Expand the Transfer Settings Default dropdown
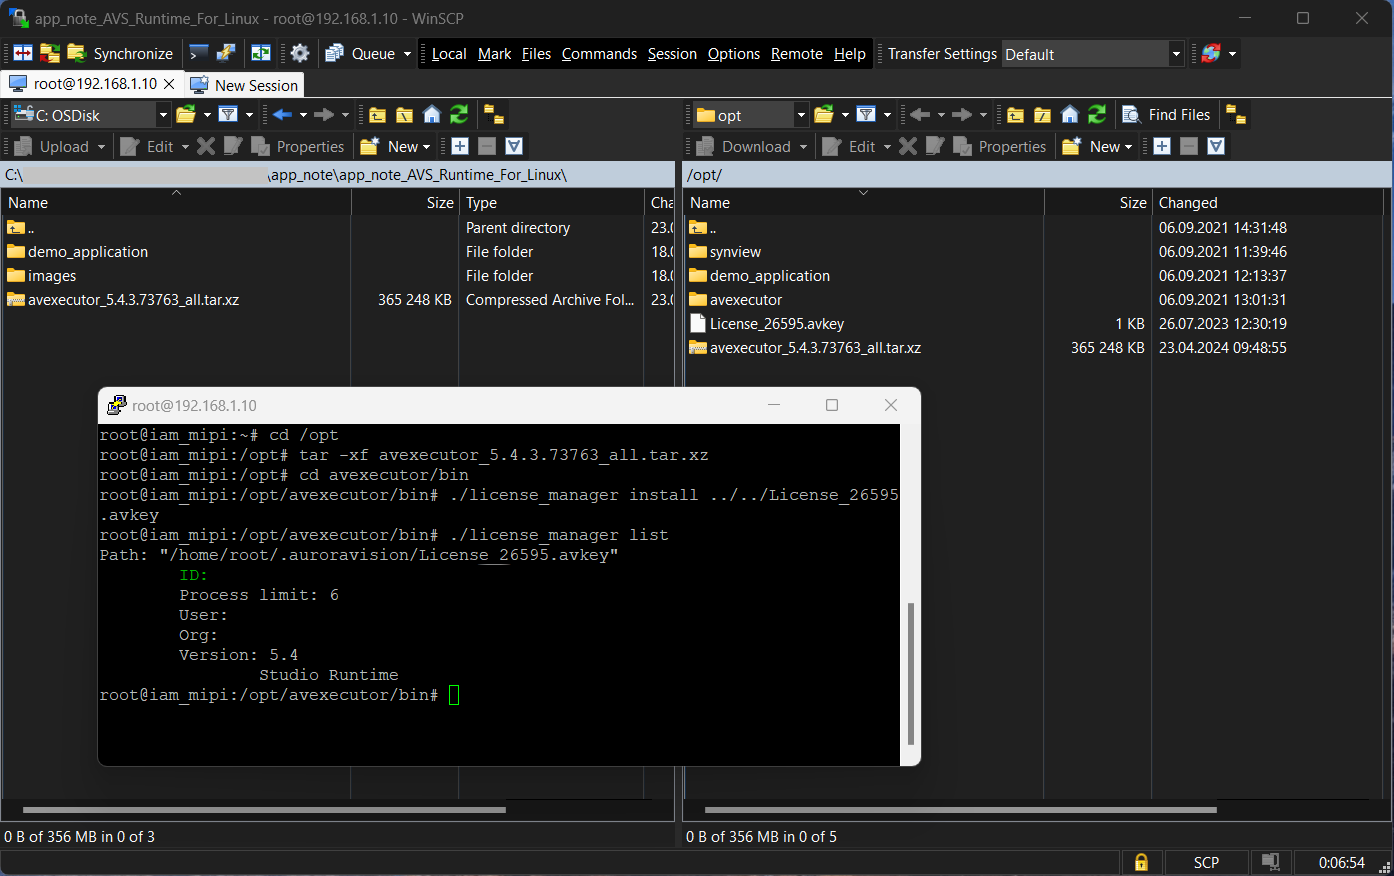Screen dimensions: 1394x876 click(1176, 54)
